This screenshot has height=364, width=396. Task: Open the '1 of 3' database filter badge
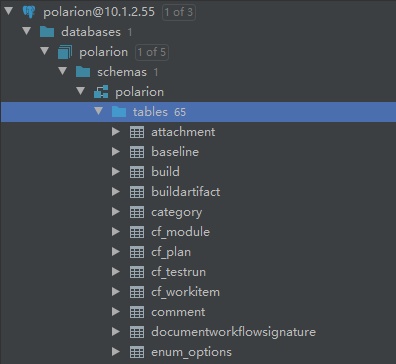point(179,12)
